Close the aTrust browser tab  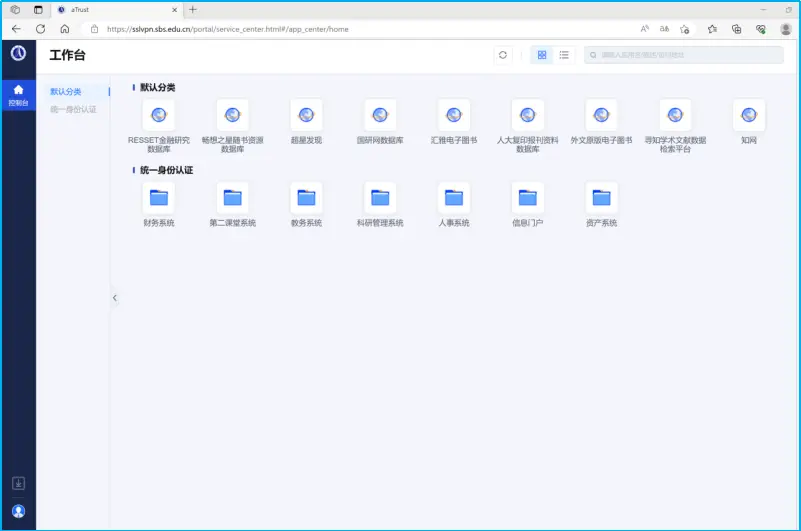pyautogui.click(x=175, y=10)
